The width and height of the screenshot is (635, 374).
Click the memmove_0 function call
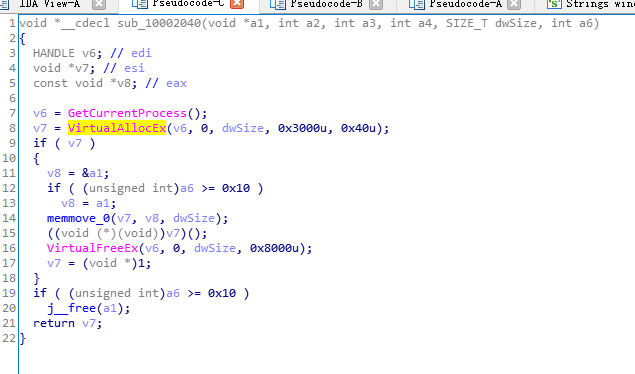pos(79,218)
